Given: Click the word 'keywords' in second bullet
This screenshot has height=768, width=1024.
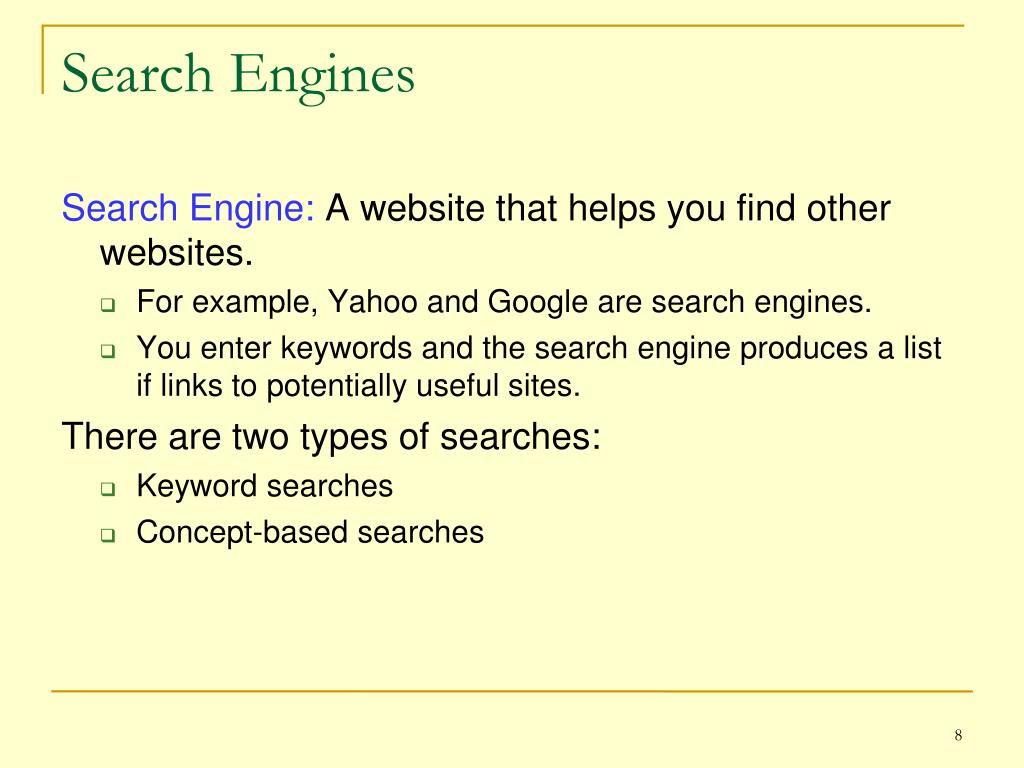Looking at the screenshot, I should (346, 348).
